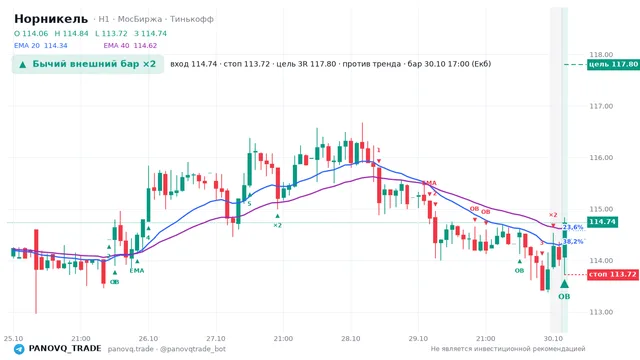Click the blue 38,2% retracement label
The width and height of the screenshot is (640, 360).
click(x=573, y=242)
